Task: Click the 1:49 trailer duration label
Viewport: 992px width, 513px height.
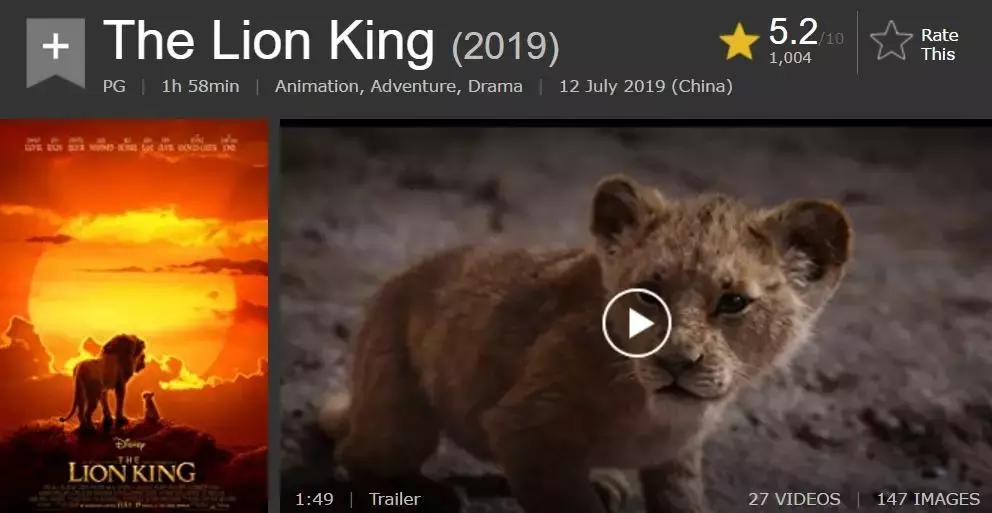Action: click(314, 499)
